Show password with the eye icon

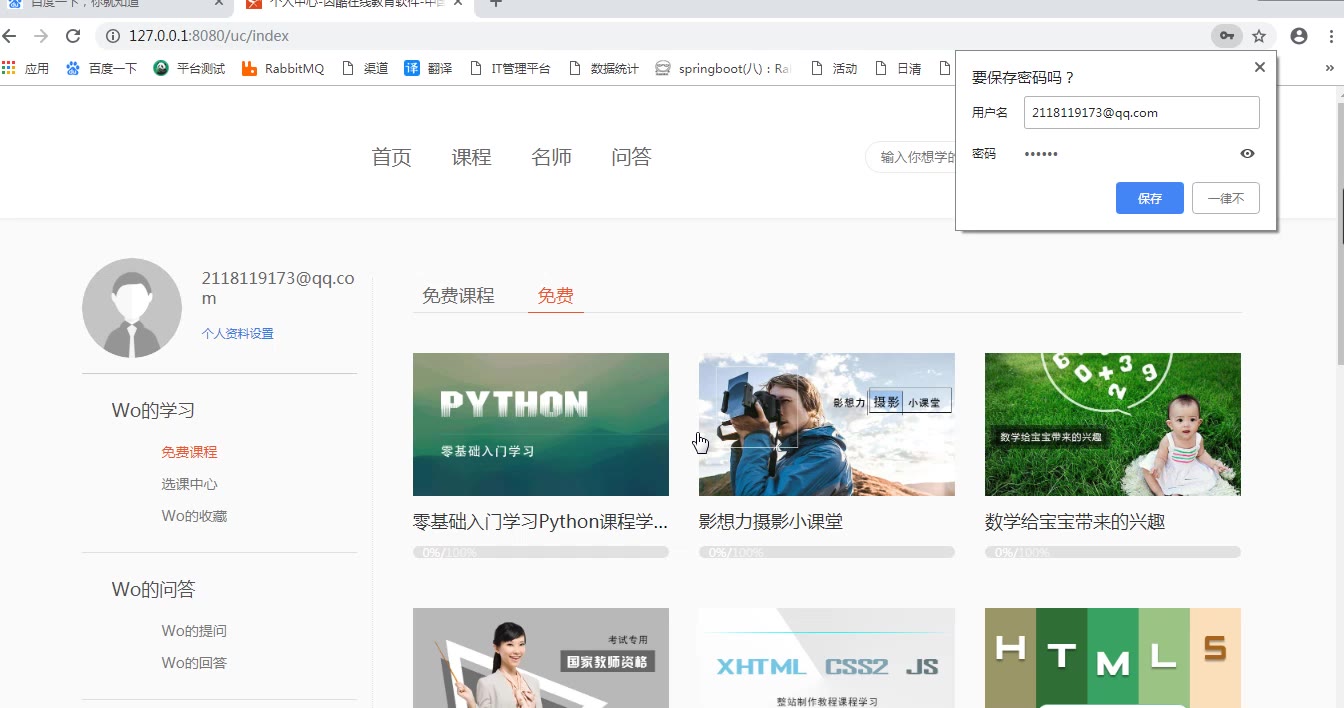pyautogui.click(x=1247, y=154)
